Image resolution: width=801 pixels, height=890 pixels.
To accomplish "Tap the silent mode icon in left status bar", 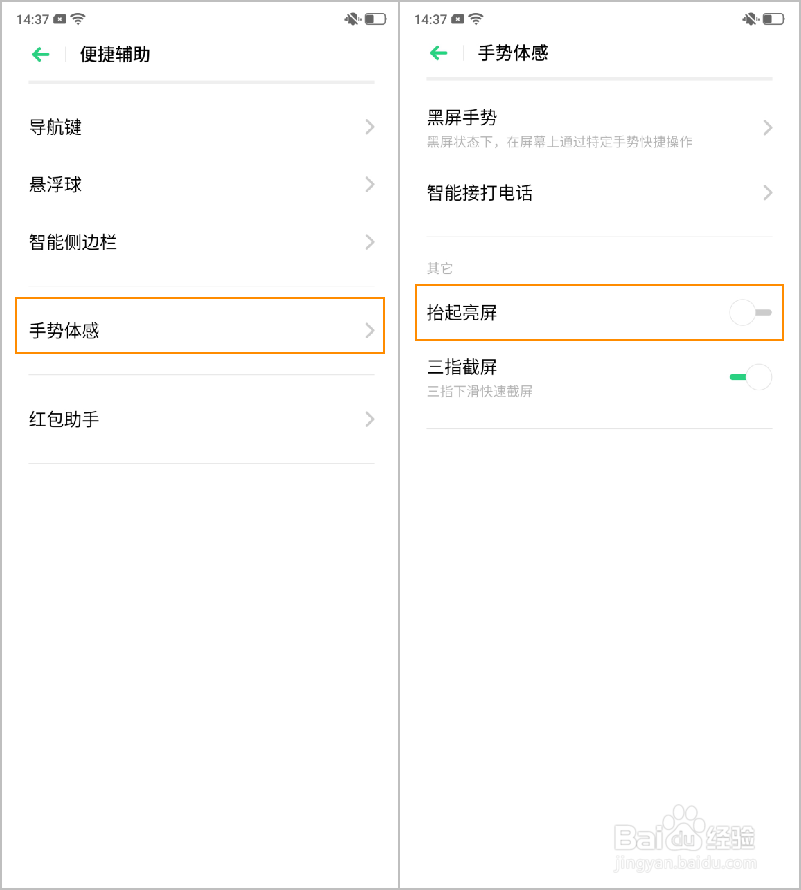I will point(353,19).
